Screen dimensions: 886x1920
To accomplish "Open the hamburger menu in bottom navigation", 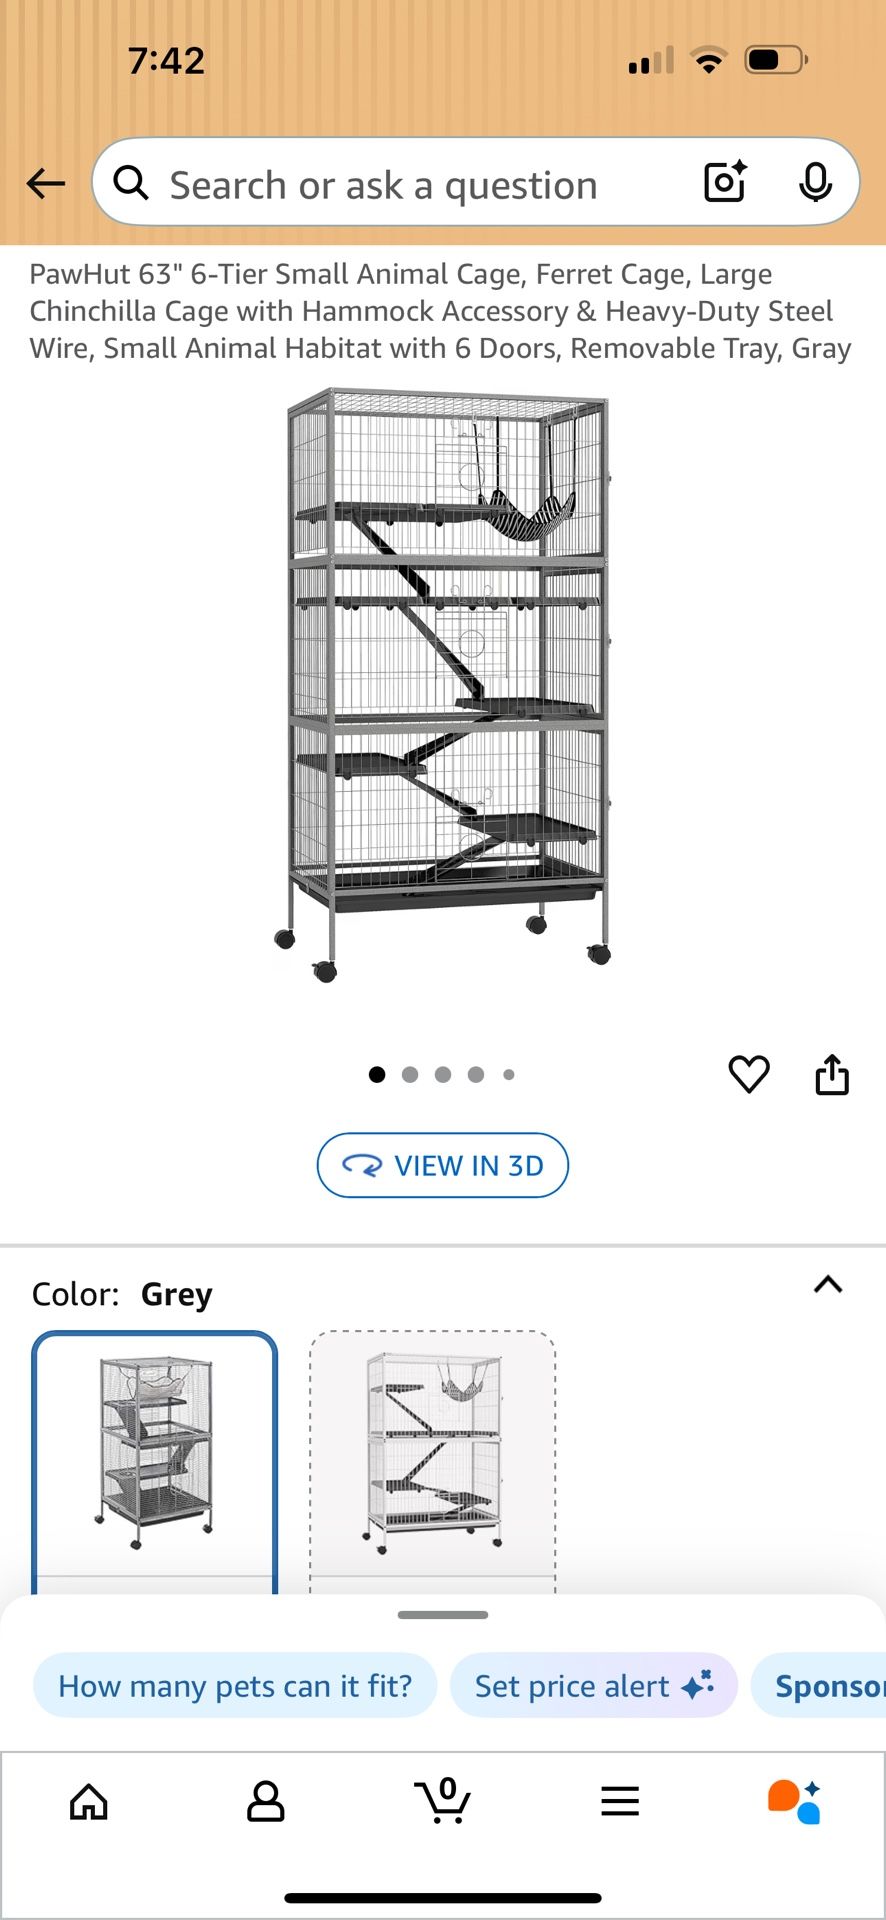I will (x=620, y=1800).
